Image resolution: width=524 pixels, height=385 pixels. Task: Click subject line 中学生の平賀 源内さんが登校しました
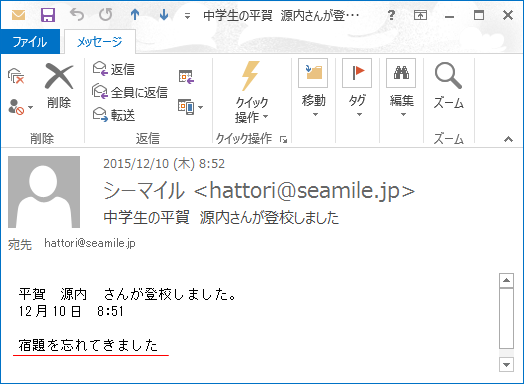coord(221,218)
